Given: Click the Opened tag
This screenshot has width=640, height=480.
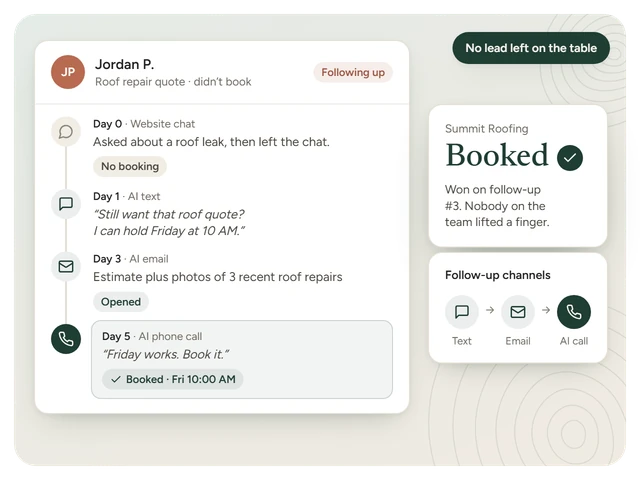Looking at the screenshot, I should pos(121,302).
